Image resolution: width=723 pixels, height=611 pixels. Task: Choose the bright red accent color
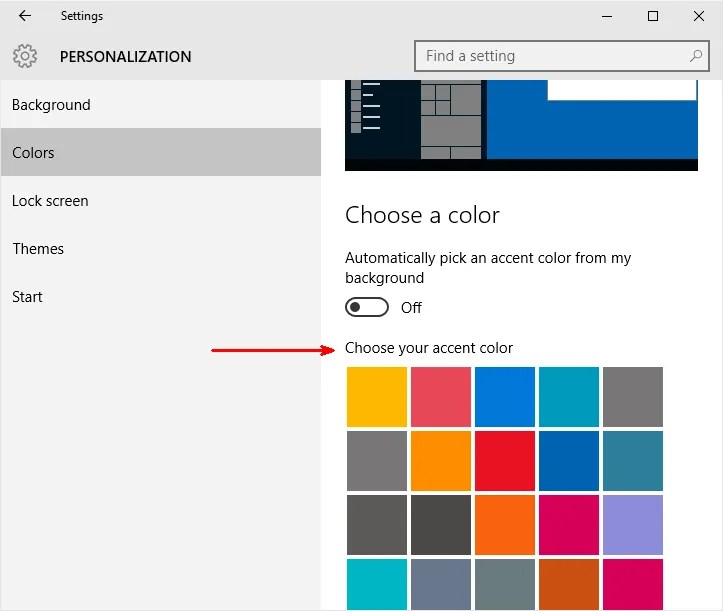tap(505, 461)
